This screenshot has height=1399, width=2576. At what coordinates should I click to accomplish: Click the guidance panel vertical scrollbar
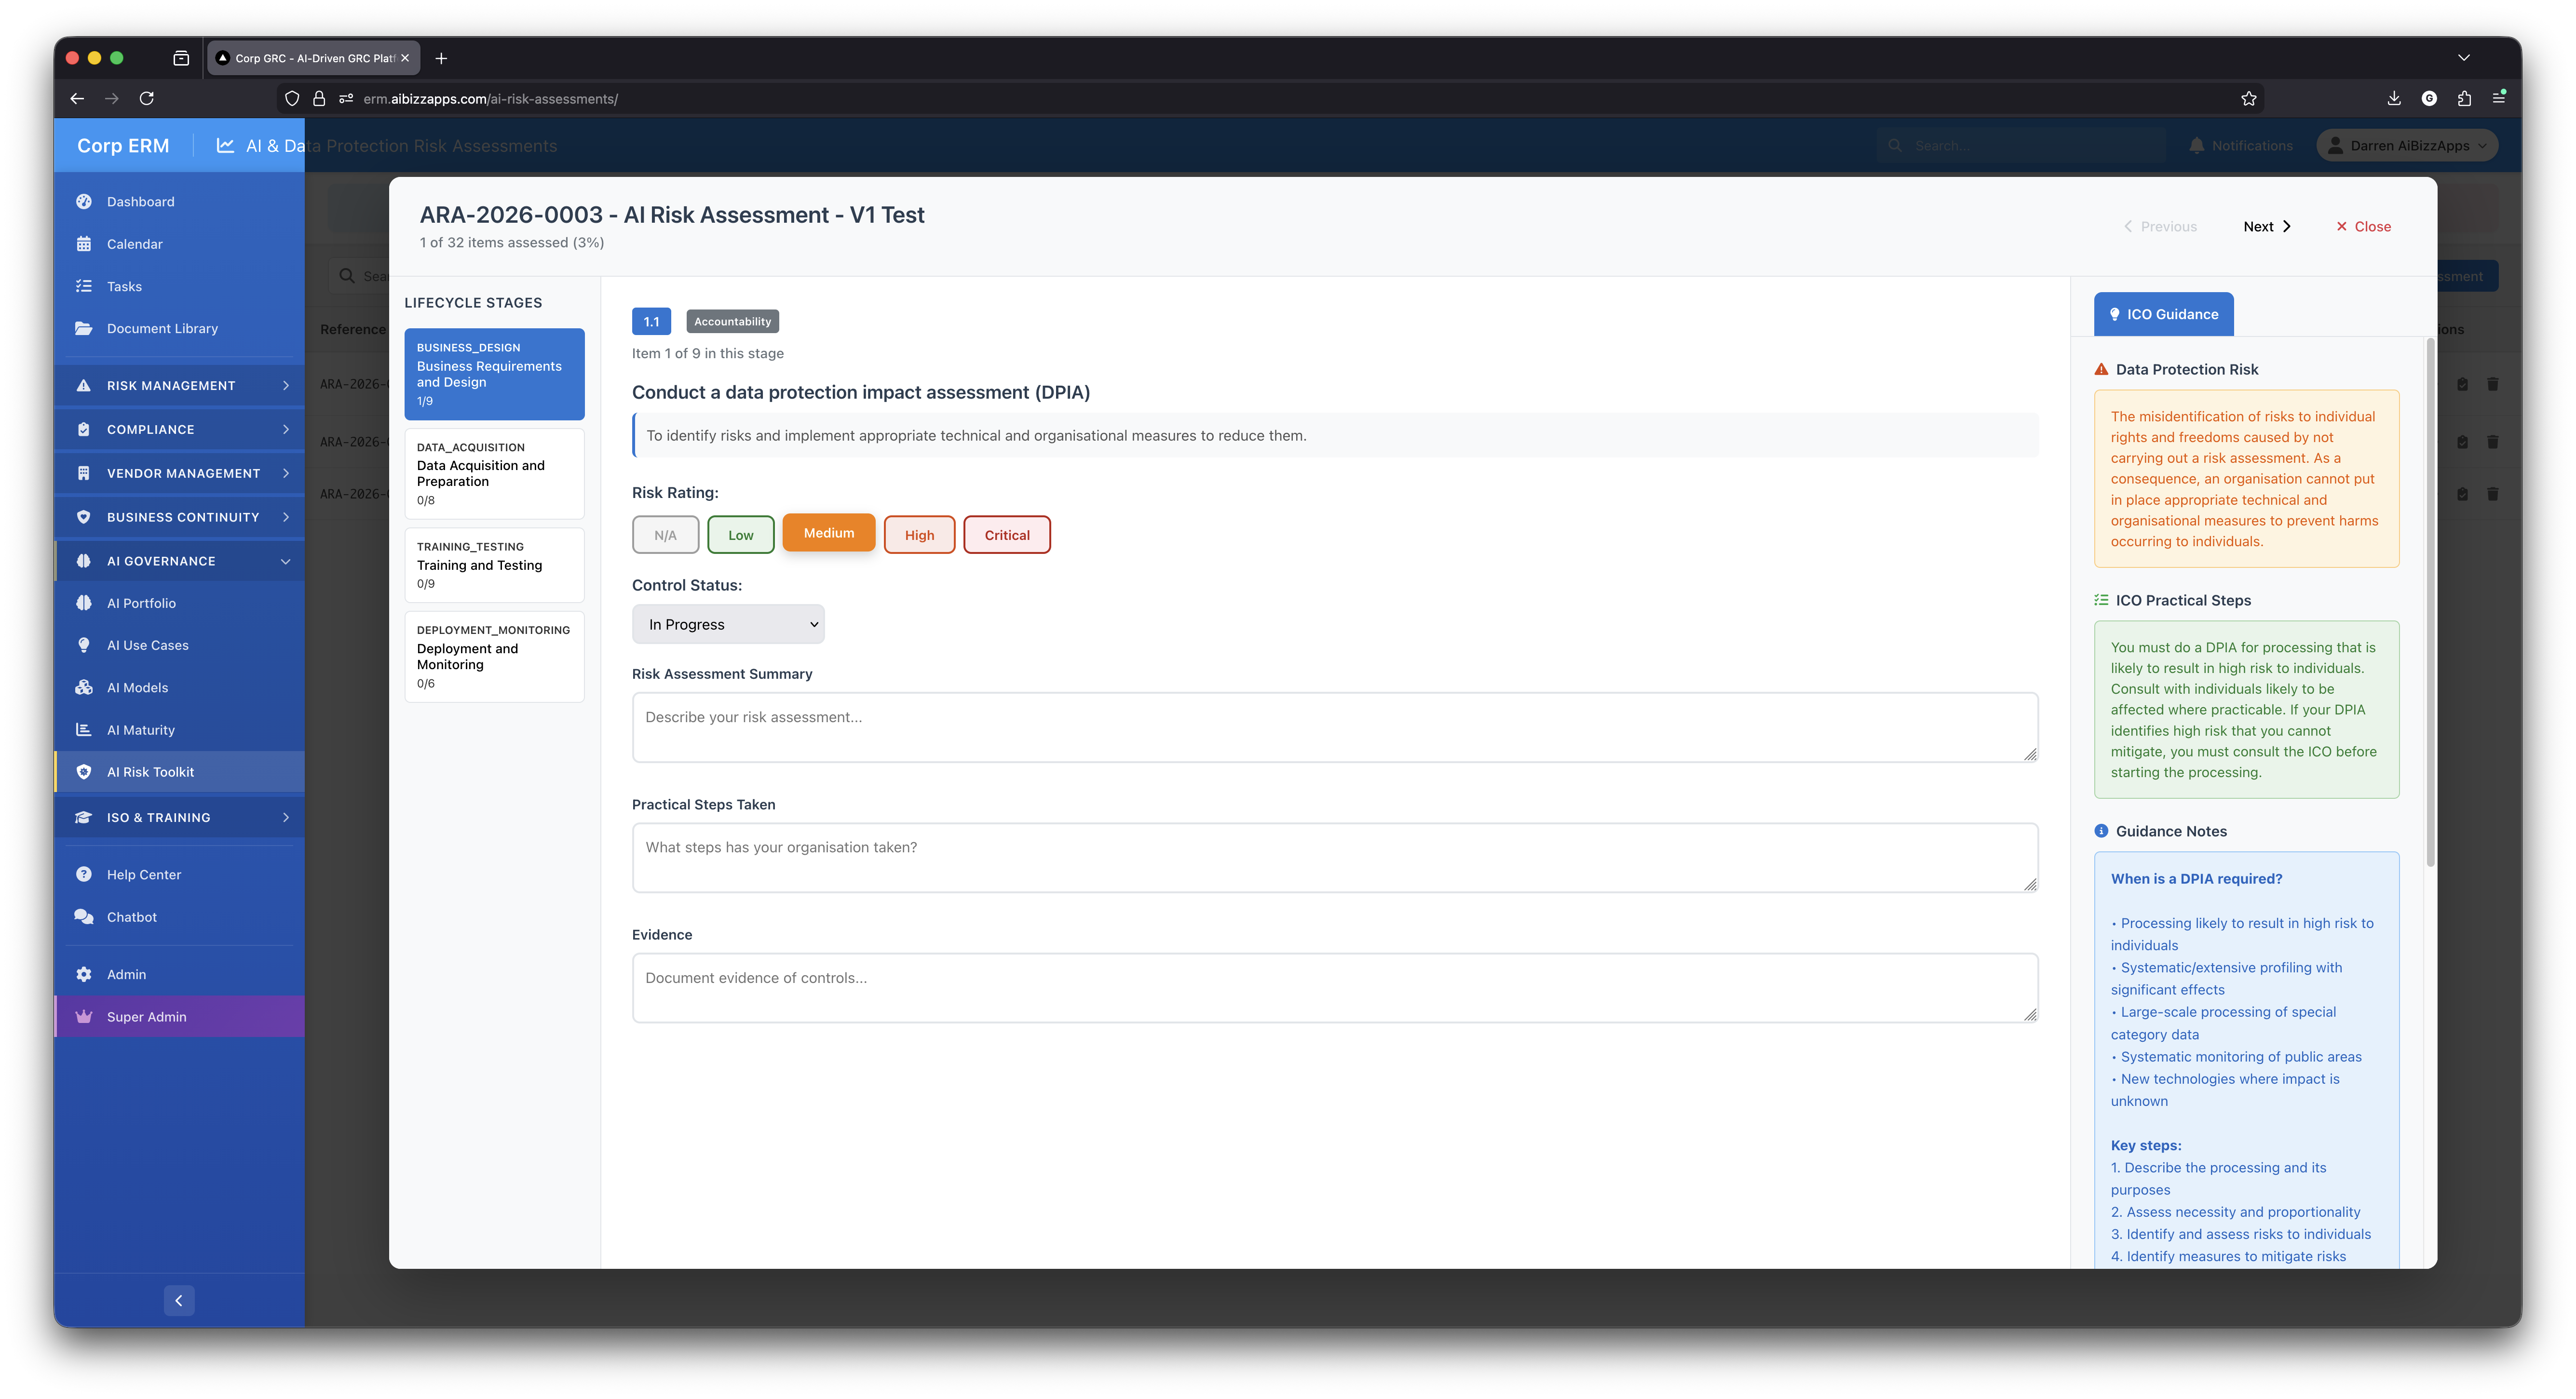coord(2430,600)
